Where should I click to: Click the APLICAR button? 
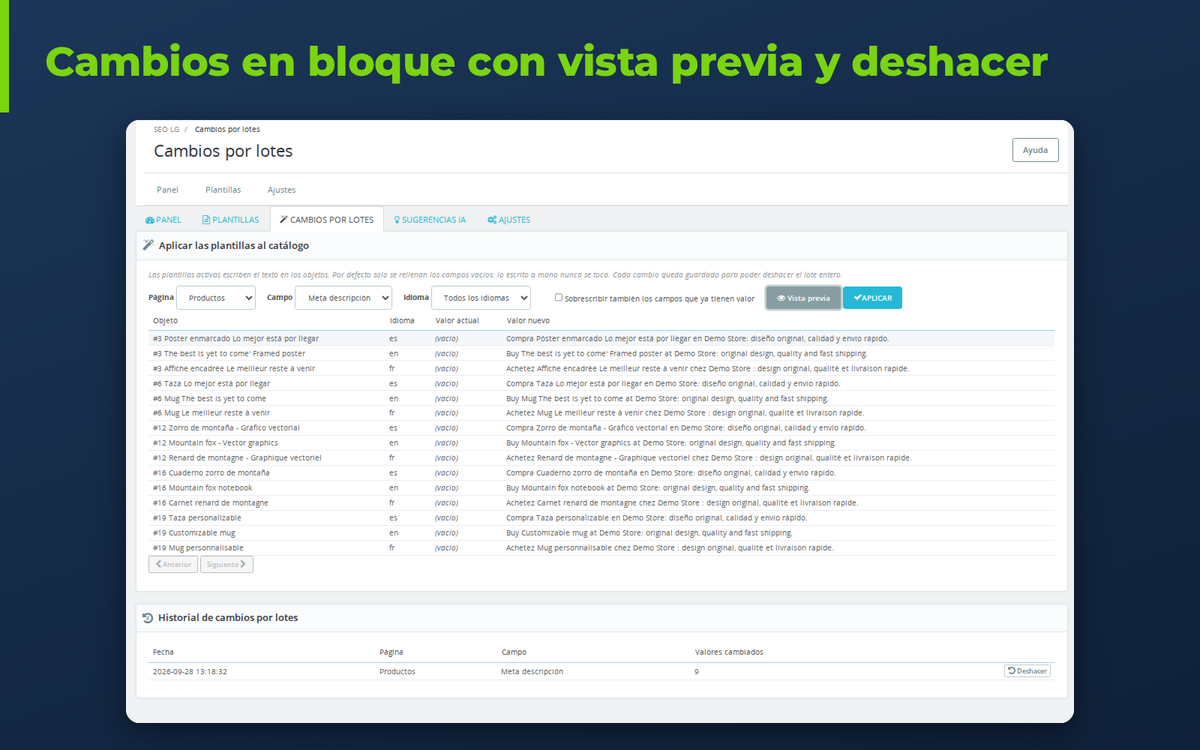pyautogui.click(x=872, y=298)
